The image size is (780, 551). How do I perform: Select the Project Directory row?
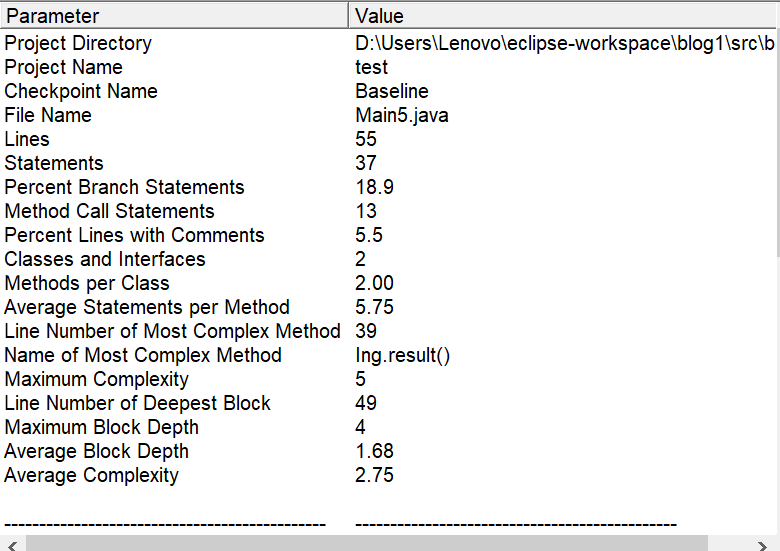388,43
